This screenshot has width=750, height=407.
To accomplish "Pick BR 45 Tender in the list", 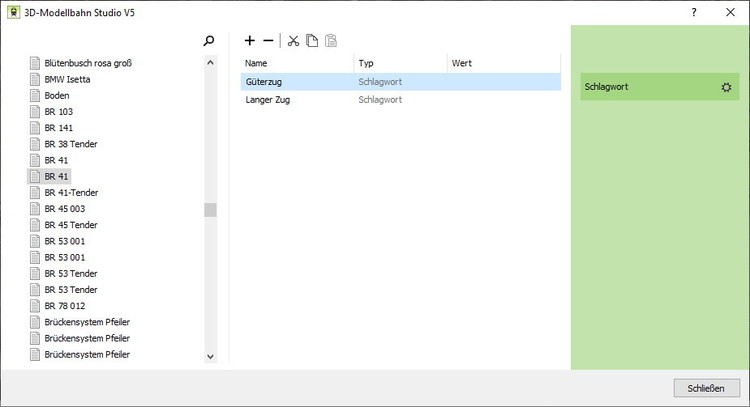I will pos(71,225).
